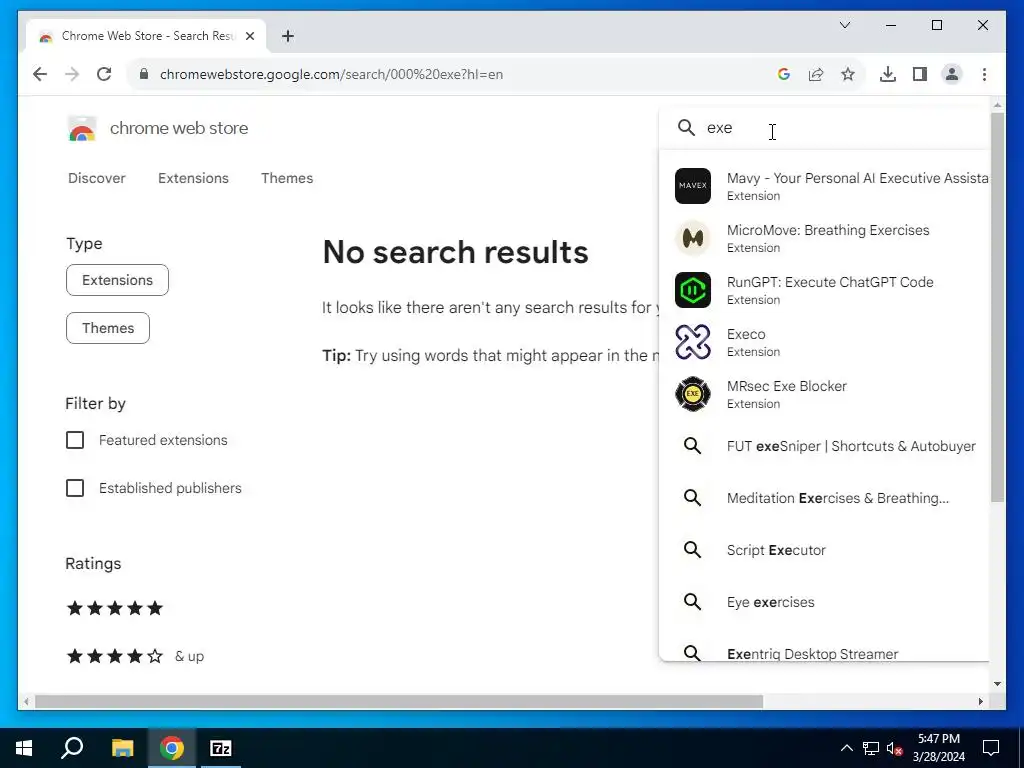Open RunGPT: Execute ChatGPT Code result
The height and width of the screenshot is (768, 1024).
pyautogui.click(x=824, y=290)
